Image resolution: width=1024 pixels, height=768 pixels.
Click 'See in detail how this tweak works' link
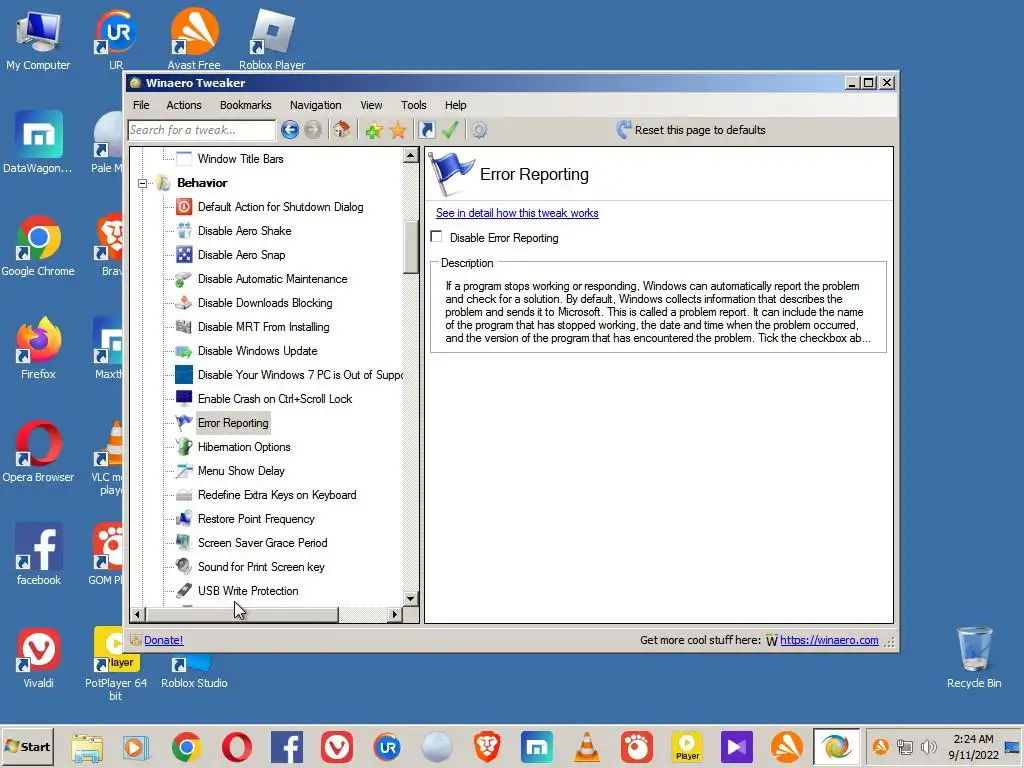pos(517,213)
